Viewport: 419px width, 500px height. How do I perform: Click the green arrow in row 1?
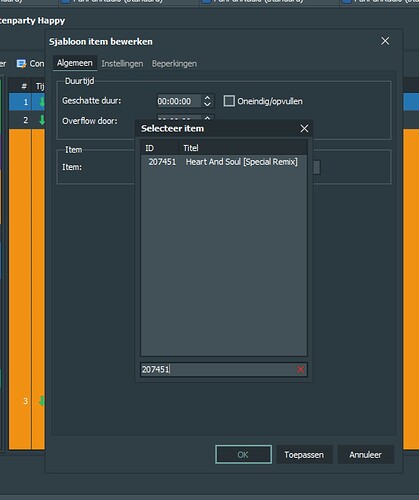pyautogui.click(x=42, y=102)
